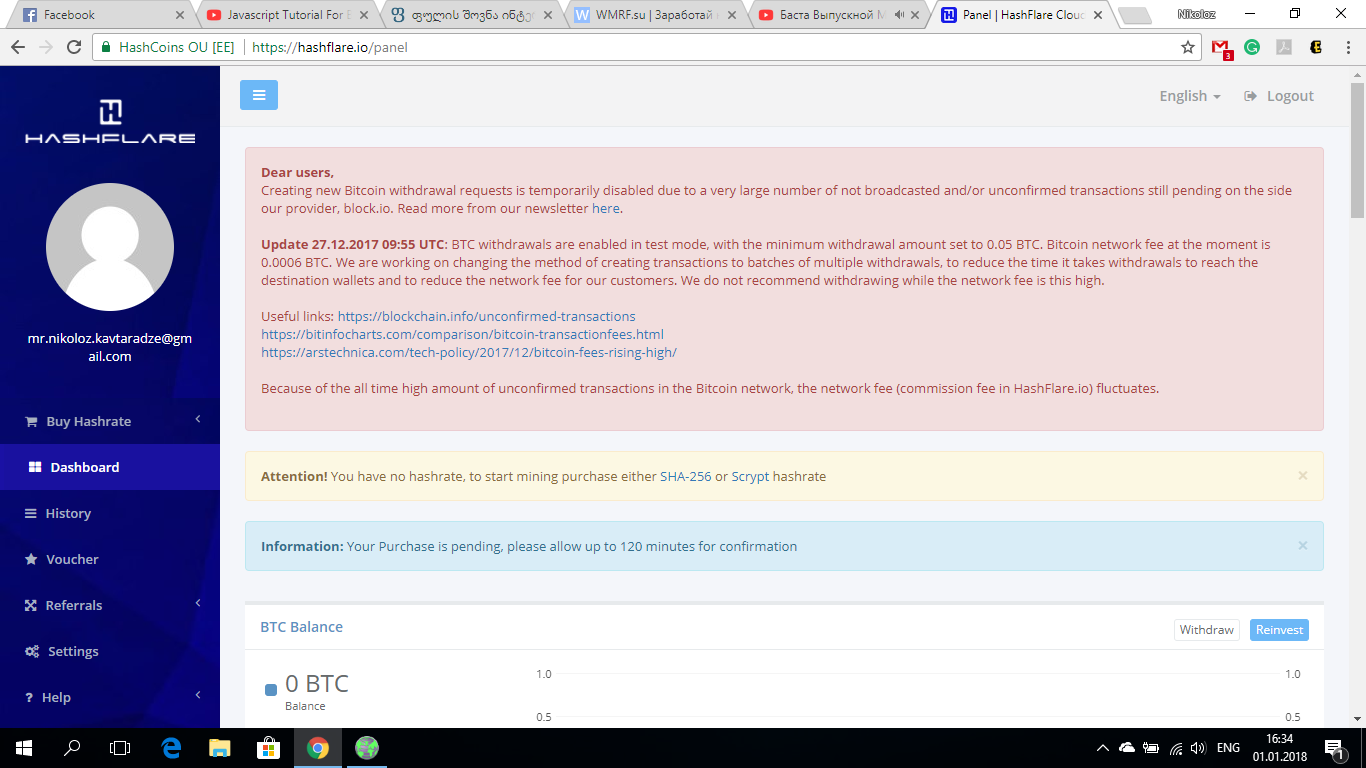Click the browser back arrow

(x=17, y=47)
